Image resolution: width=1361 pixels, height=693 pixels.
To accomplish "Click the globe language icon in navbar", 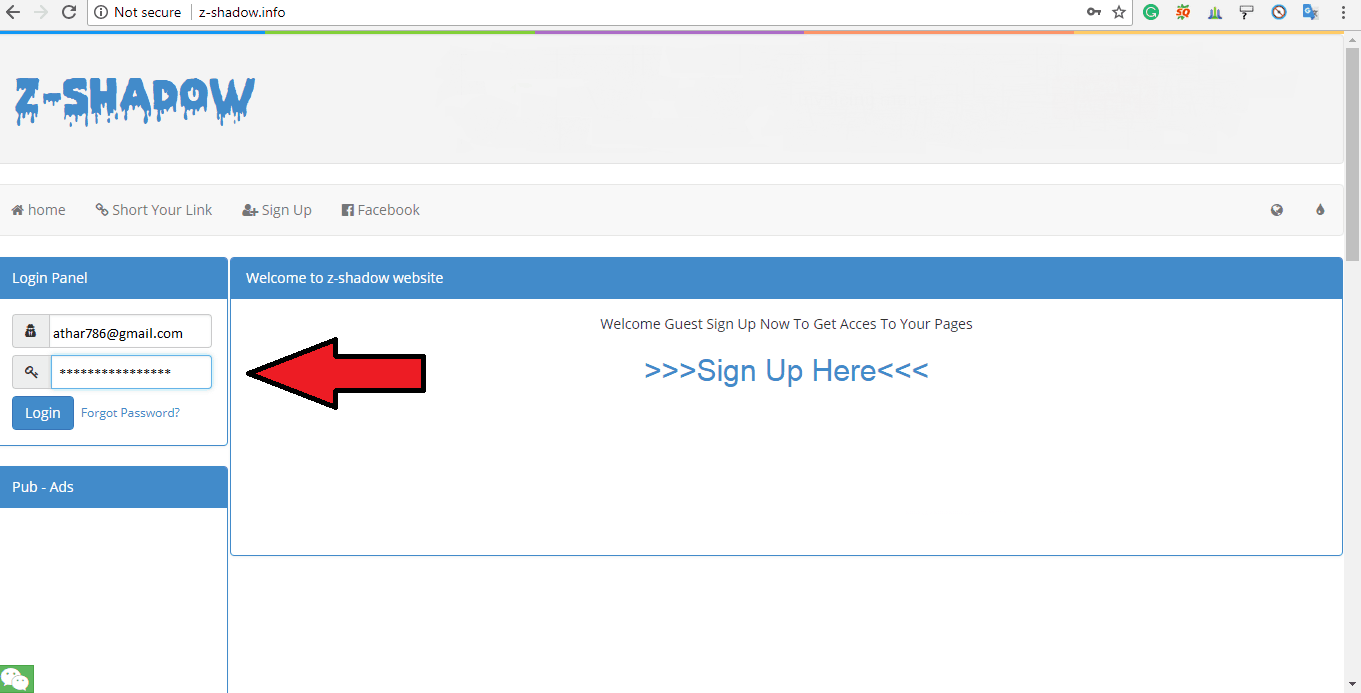I will (1276, 210).
